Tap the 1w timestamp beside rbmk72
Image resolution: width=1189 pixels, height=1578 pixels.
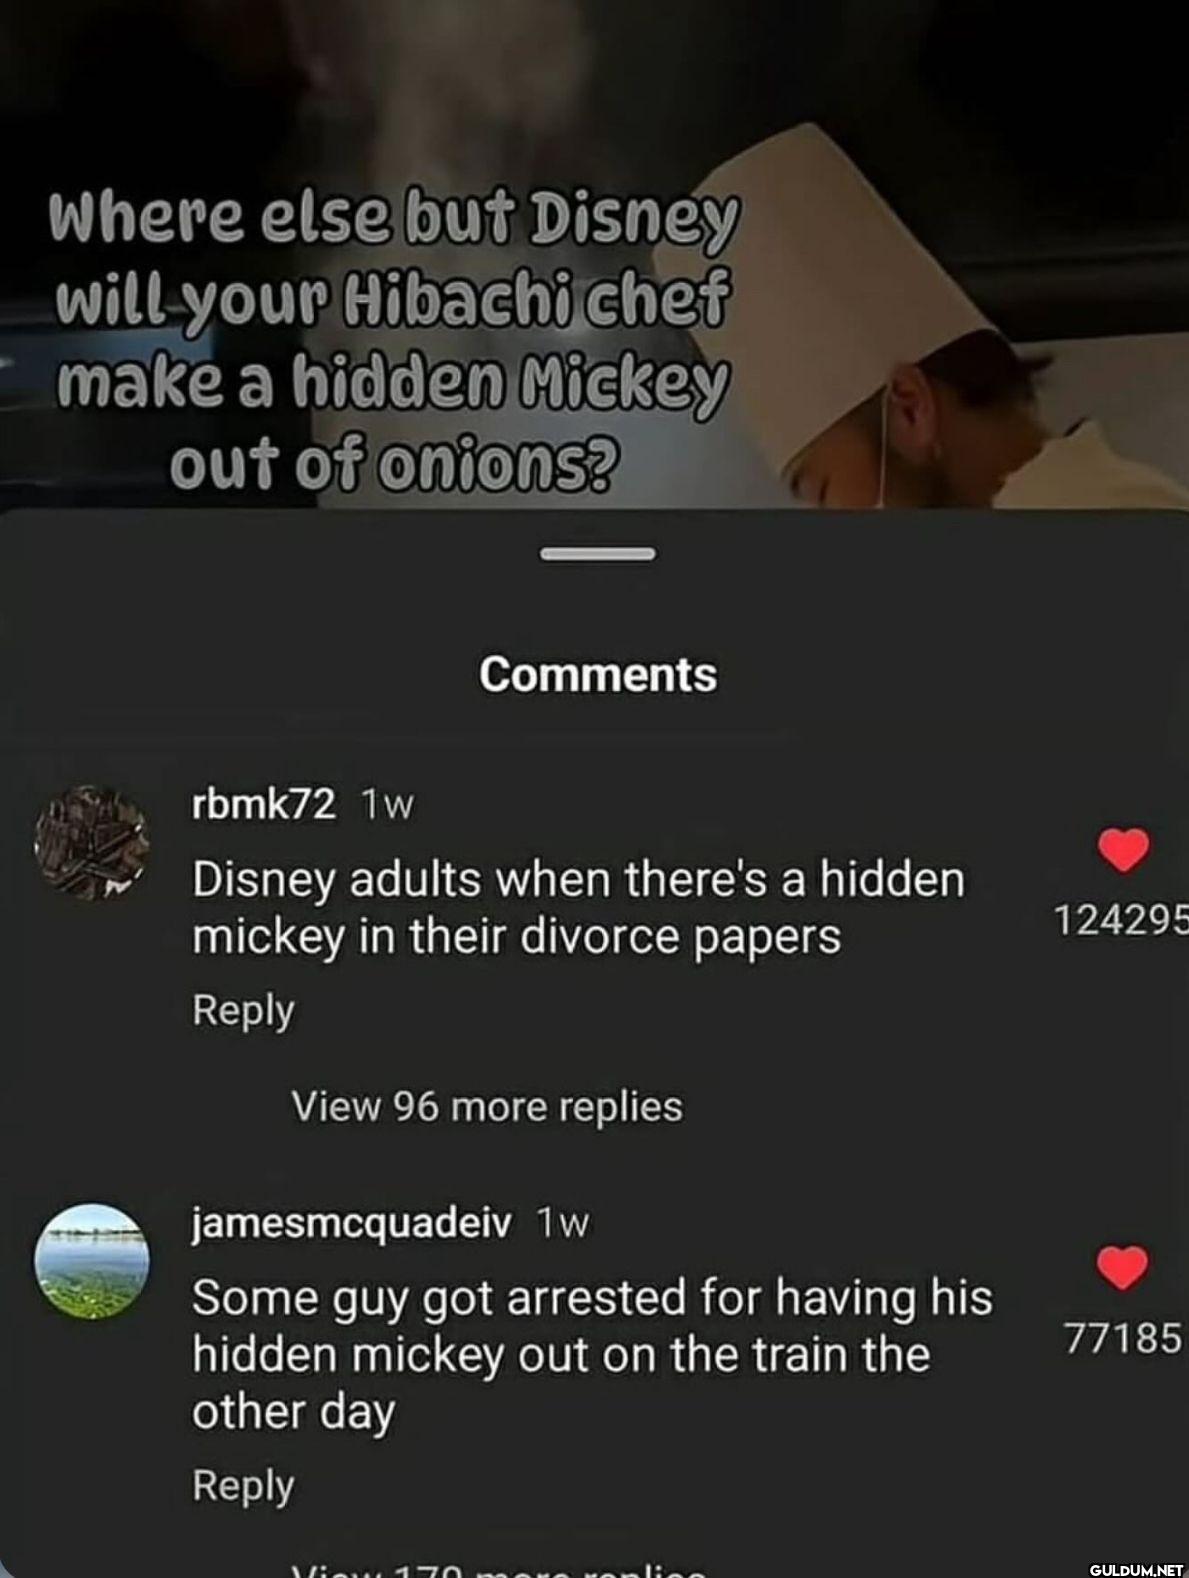coord(387,805)
